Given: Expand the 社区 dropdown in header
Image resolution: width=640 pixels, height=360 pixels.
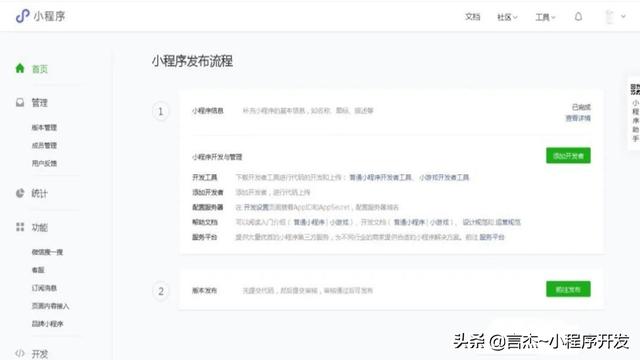Looking at the screenshot, I should (507, 17).
